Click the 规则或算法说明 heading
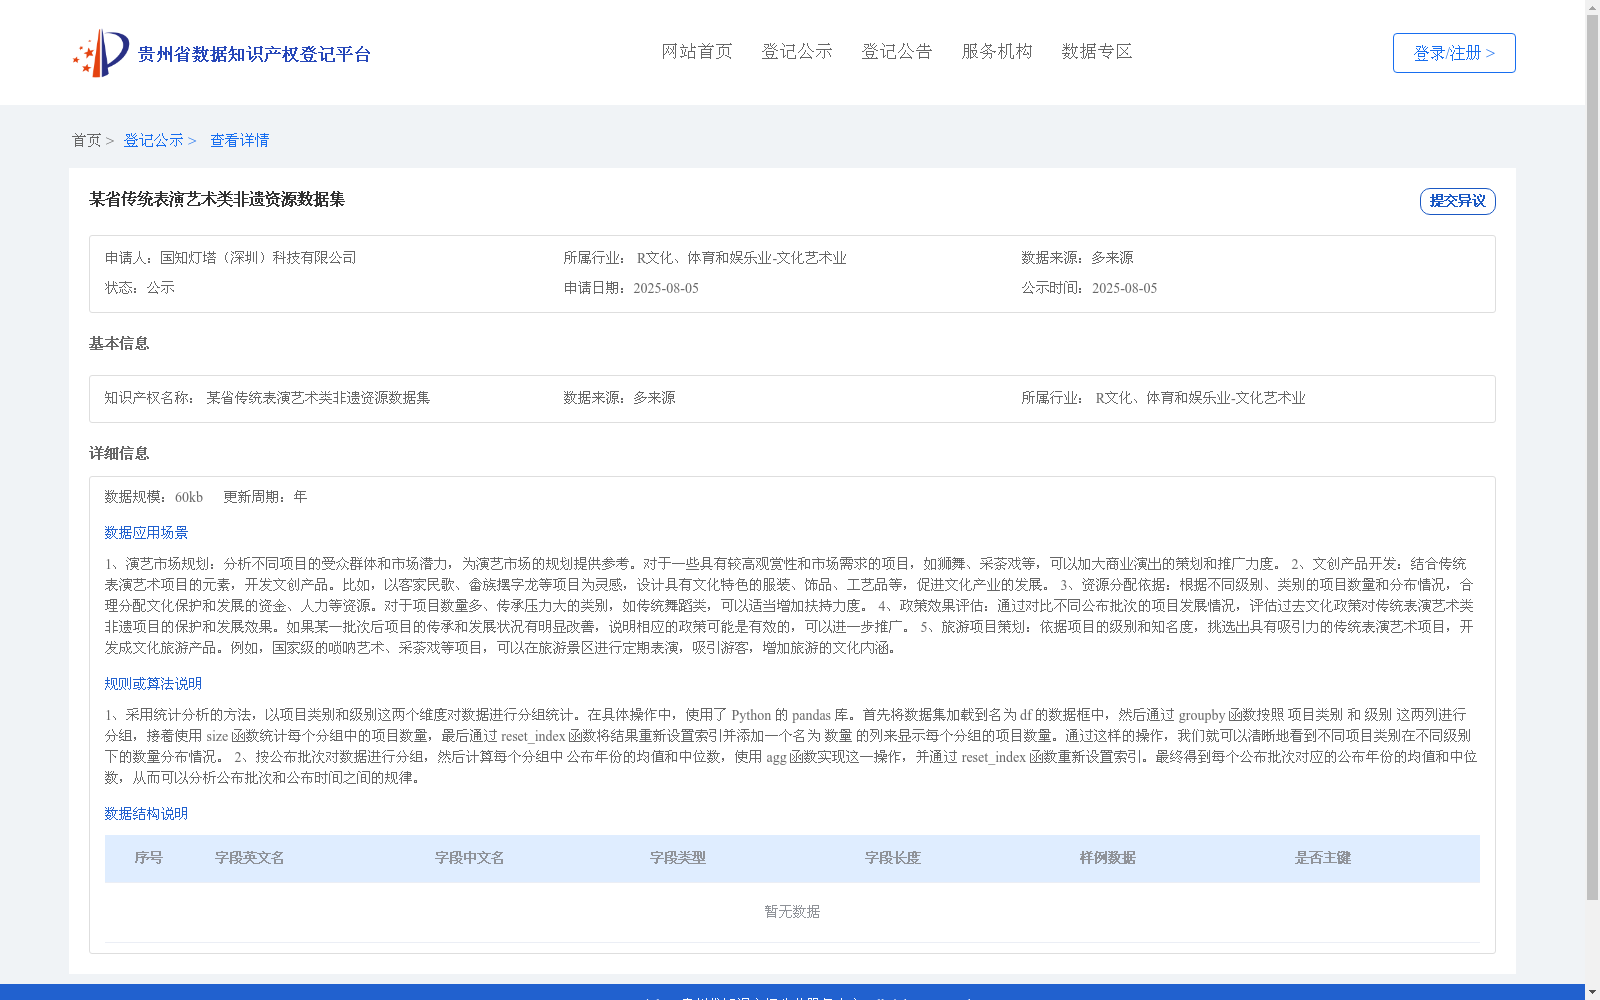Viewport: 1600px width, 1000px height. pyautogui.click(x=153, y=684)
